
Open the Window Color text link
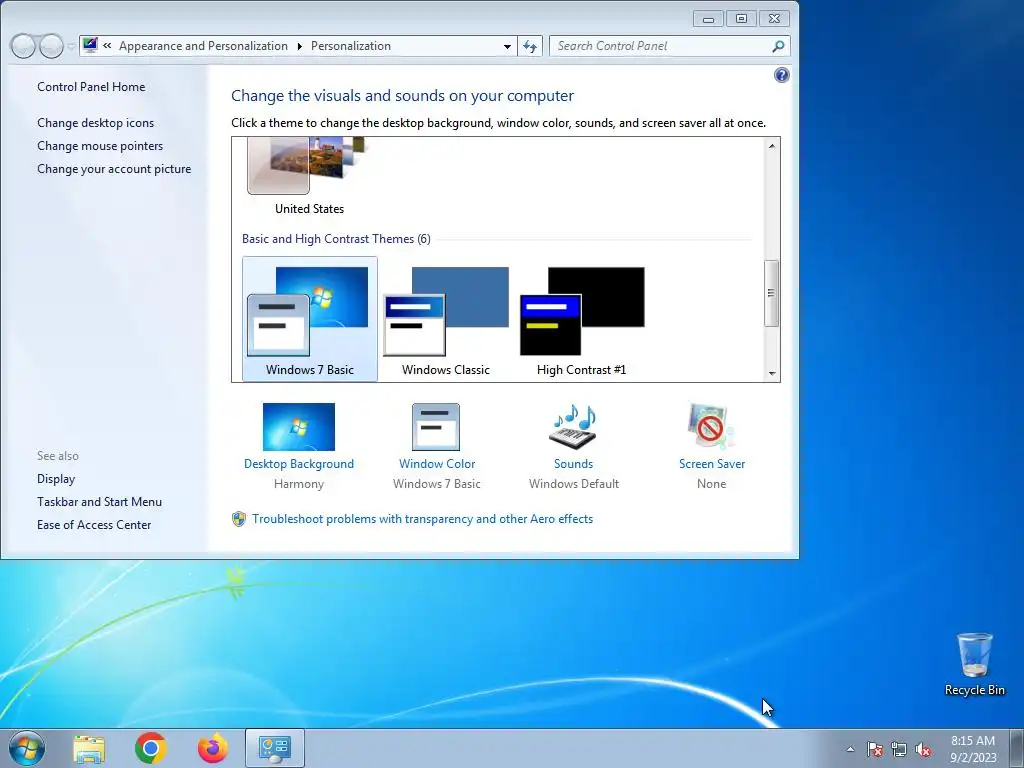coord(437,464)
